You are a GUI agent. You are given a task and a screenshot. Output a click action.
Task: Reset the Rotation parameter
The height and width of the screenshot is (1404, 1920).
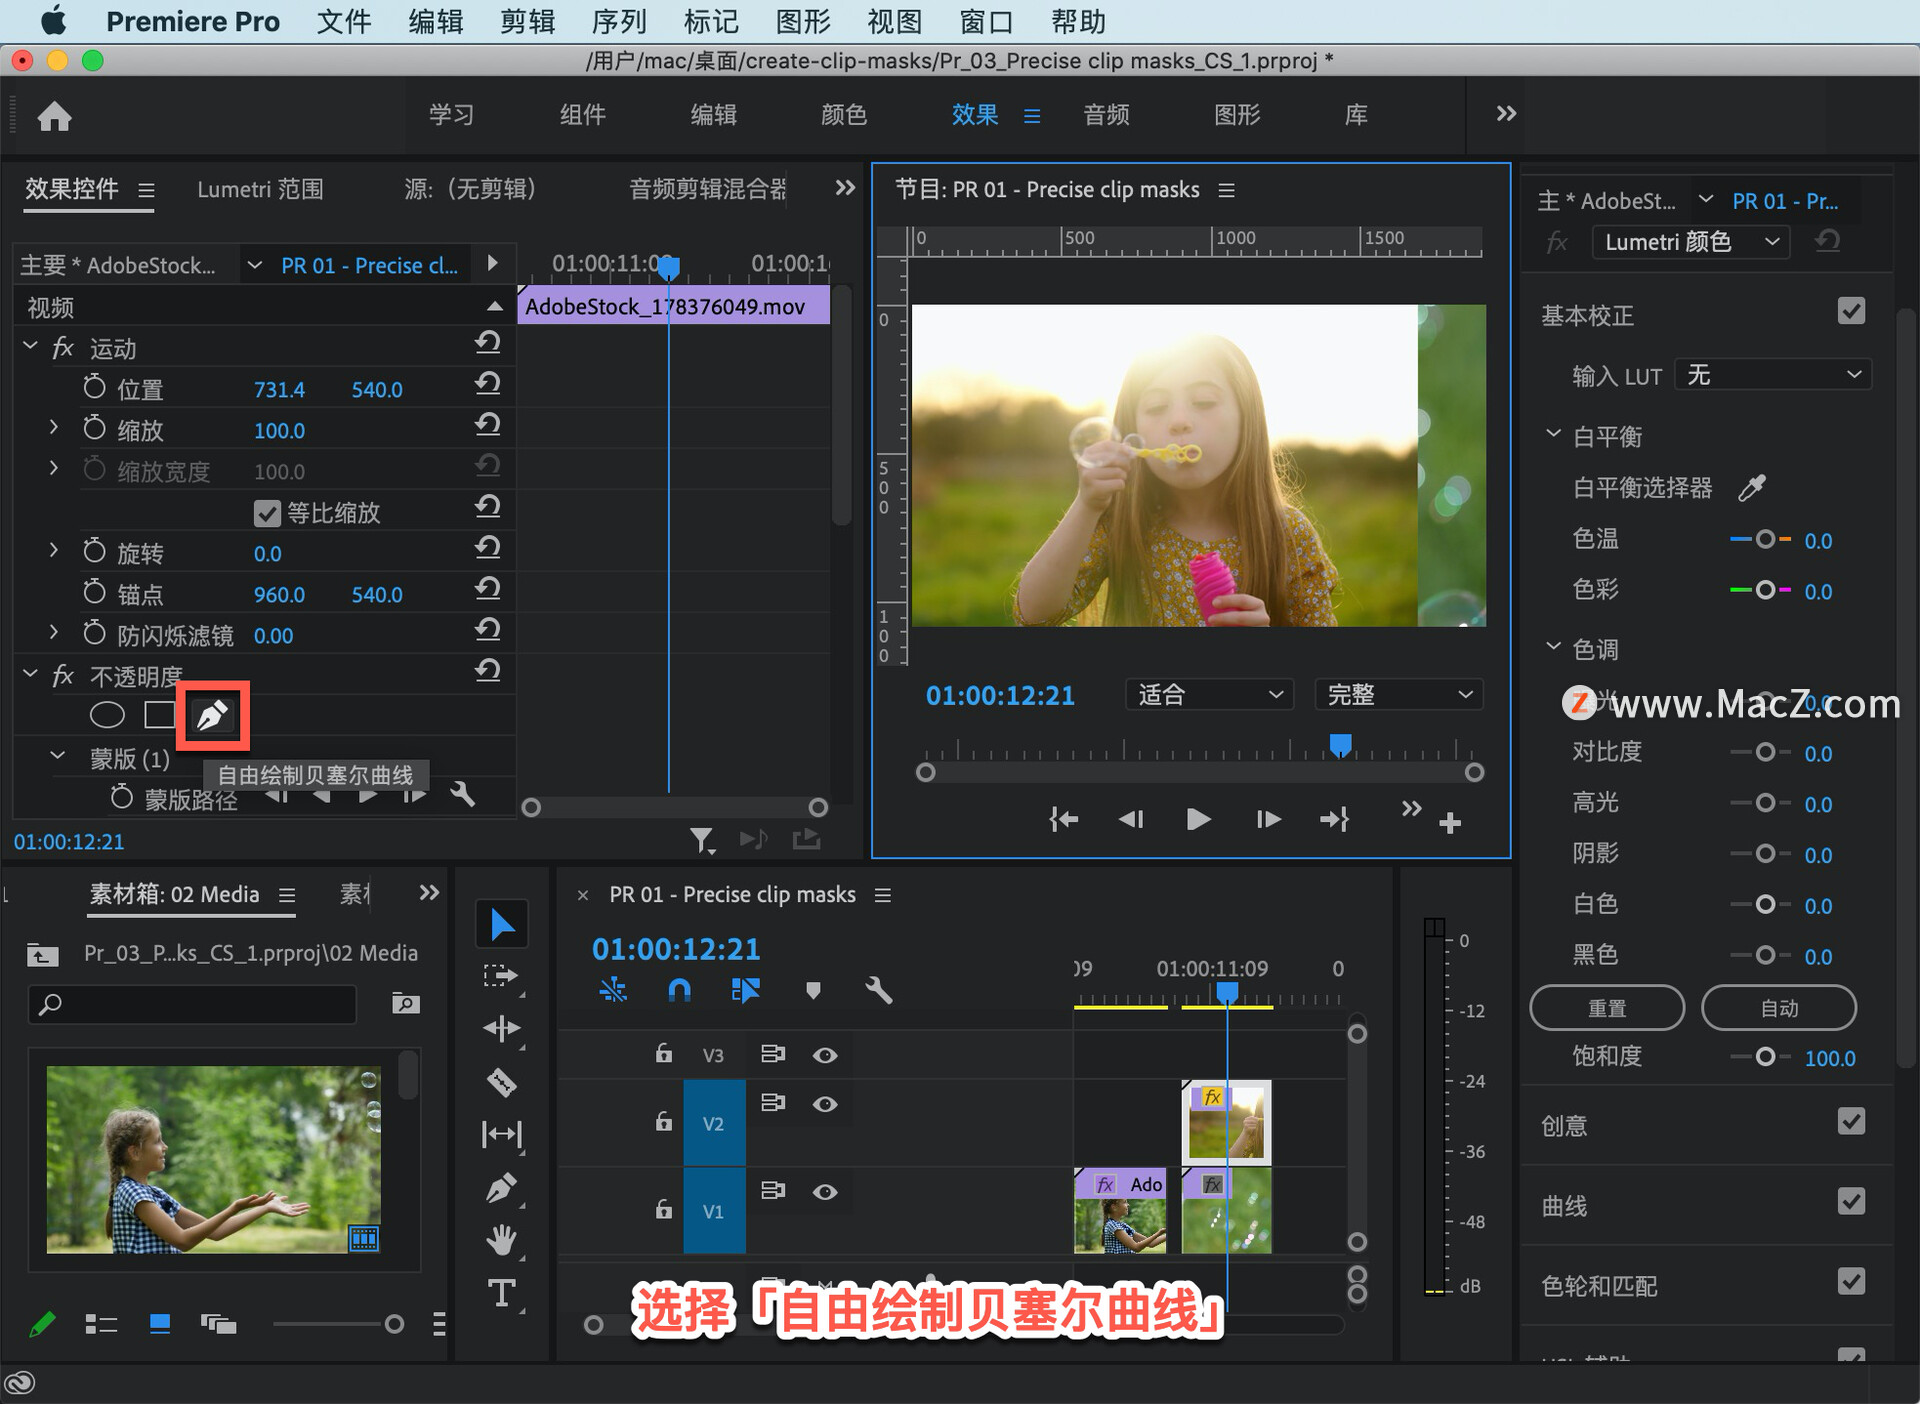pos(487,548)
